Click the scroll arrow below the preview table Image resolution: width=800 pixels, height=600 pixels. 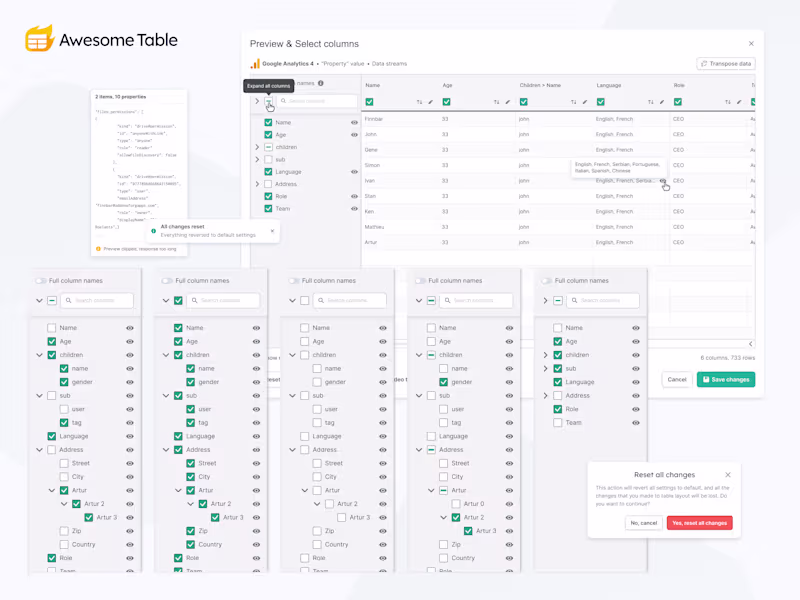751,344
